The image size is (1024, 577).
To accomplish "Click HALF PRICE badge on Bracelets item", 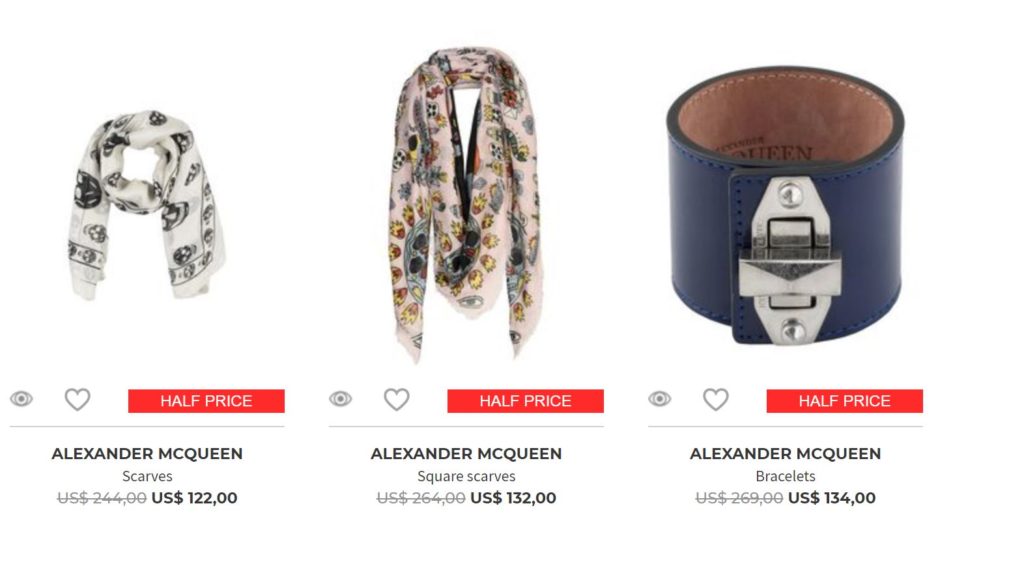I will click(x=844, y=401).
